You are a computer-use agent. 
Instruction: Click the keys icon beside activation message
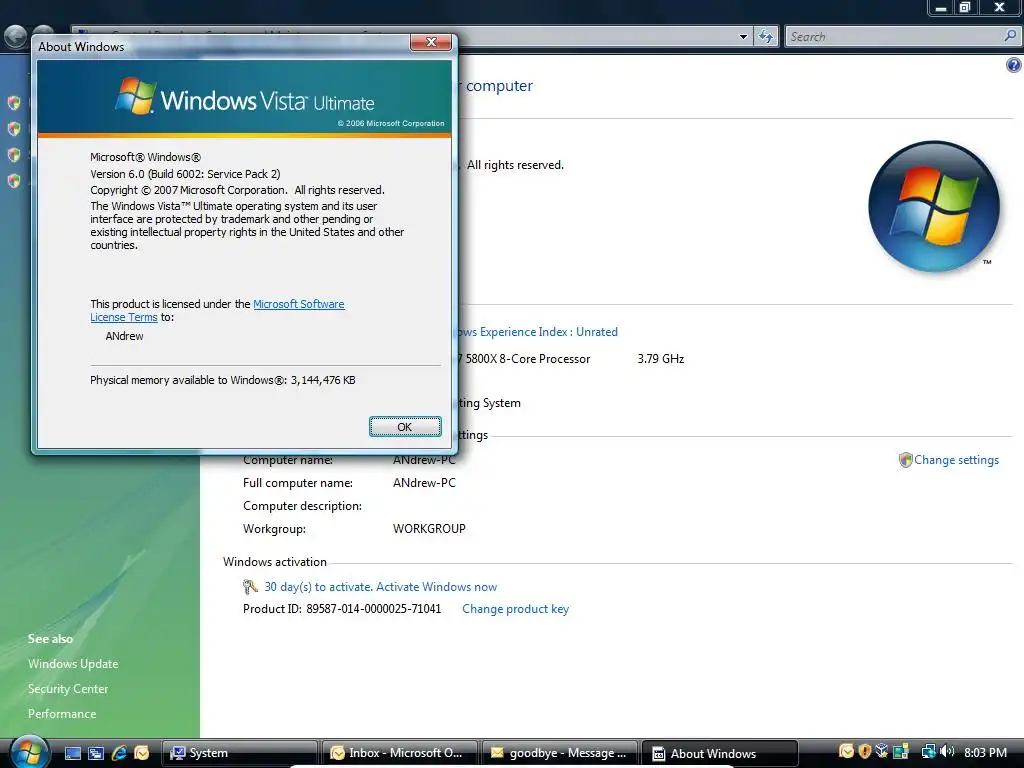click(x=250, y=586)
